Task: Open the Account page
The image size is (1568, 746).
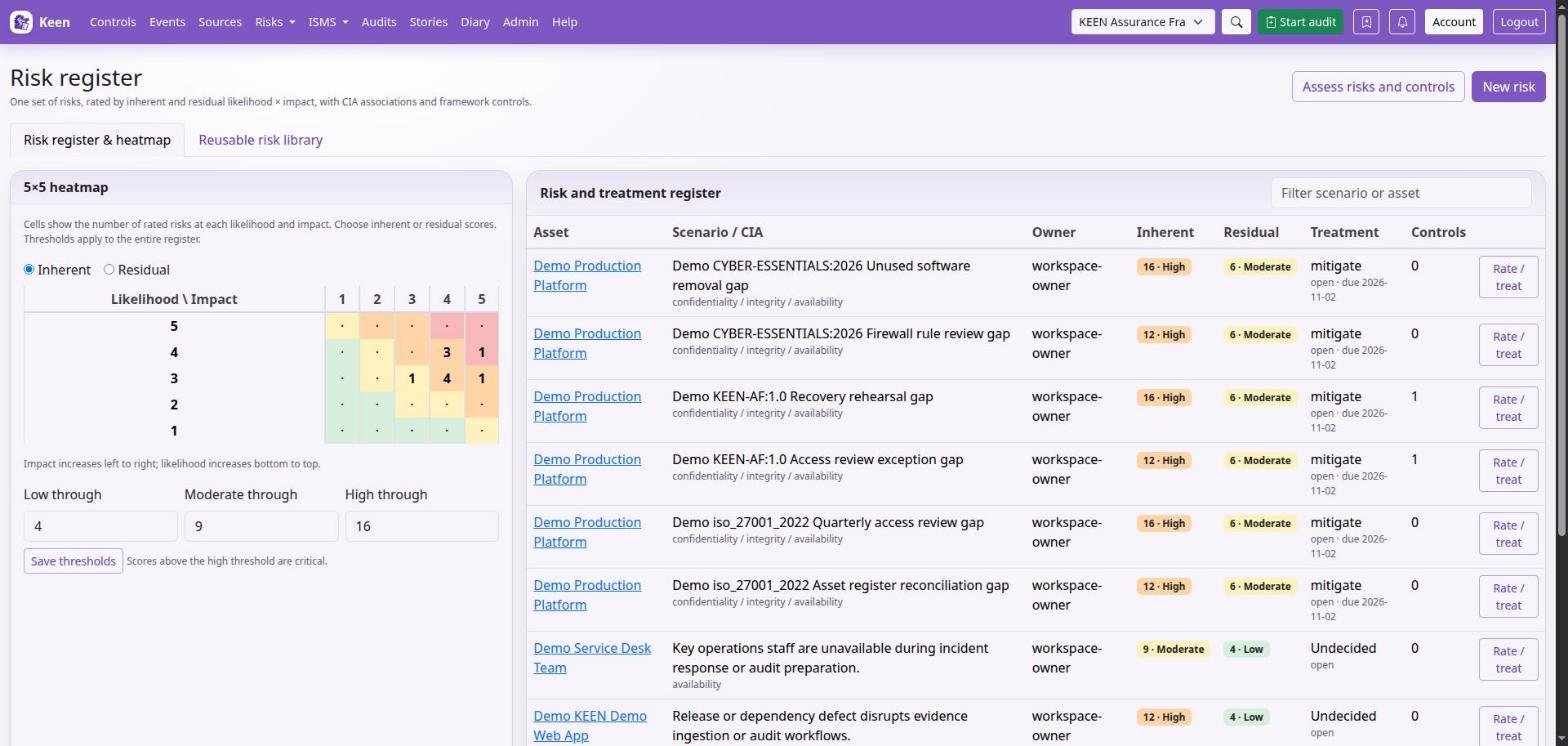Action: click(1453, 22)
